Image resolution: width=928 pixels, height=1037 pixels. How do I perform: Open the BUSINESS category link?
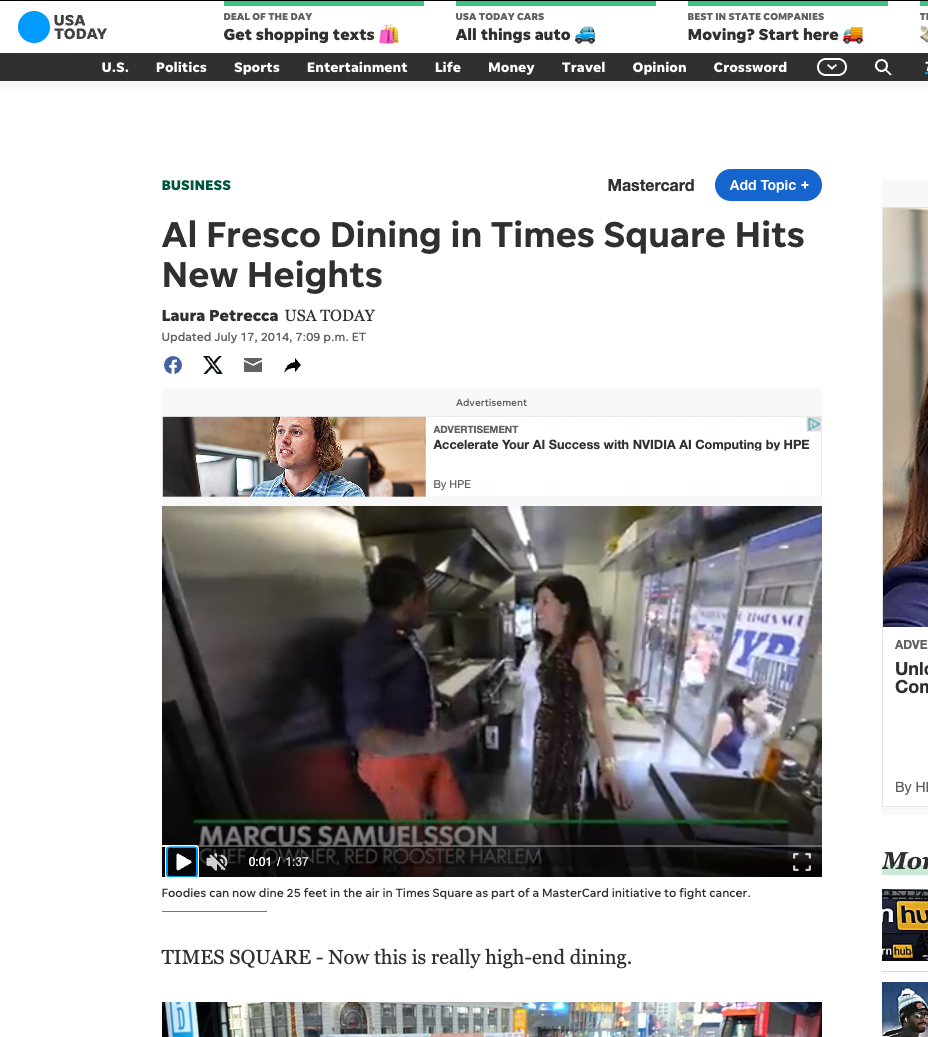[x=196, y=185]
